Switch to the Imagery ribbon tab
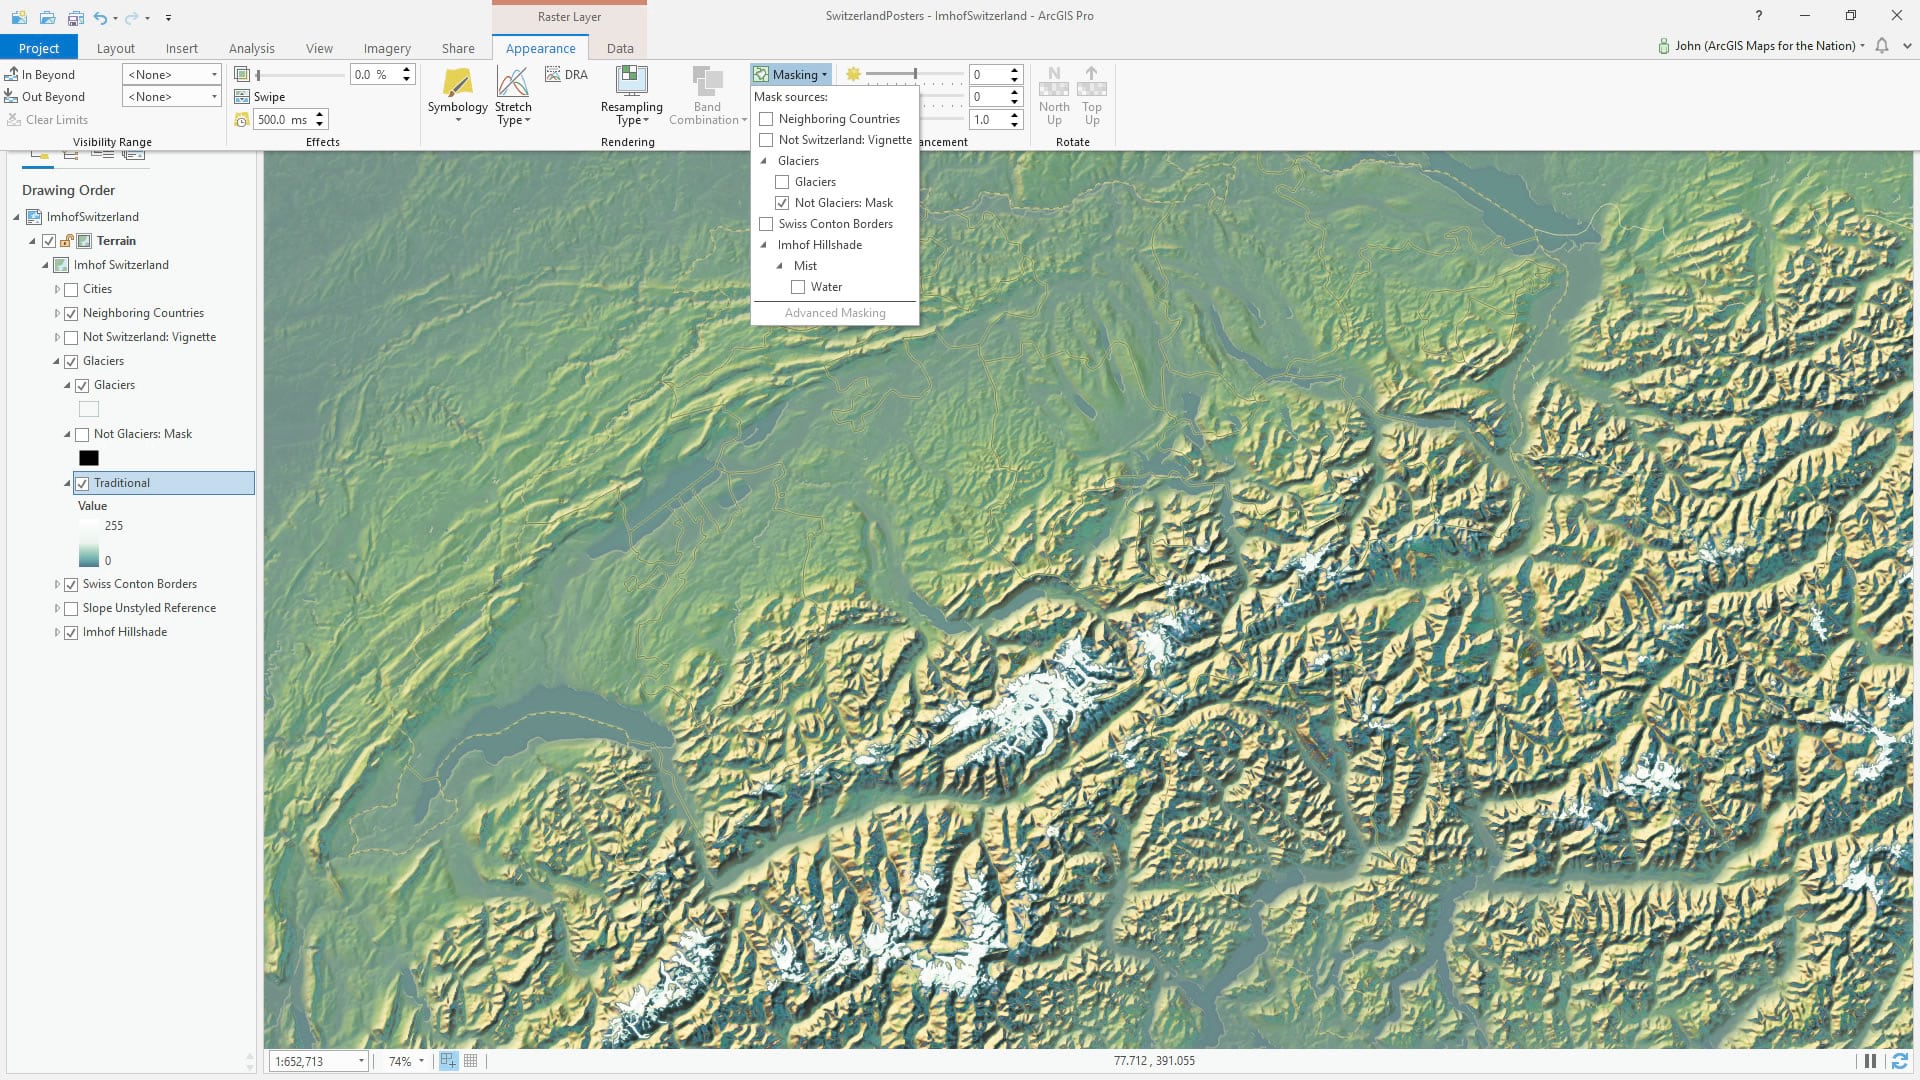Image resolution: width=1920 pixels, height=1080 pixels. click(387, 48)
